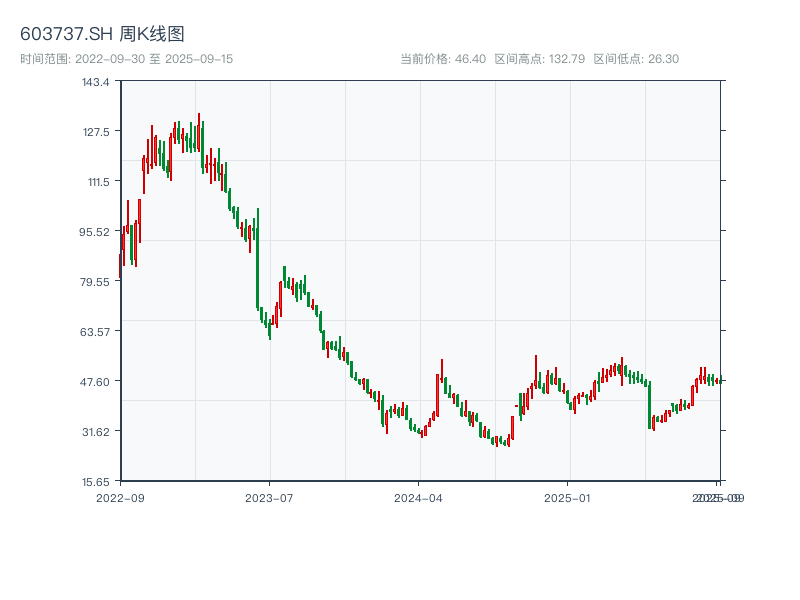Click the 区间高点: 132.79 label
This screenshot has width=800, height=600.
coord(540,59)
